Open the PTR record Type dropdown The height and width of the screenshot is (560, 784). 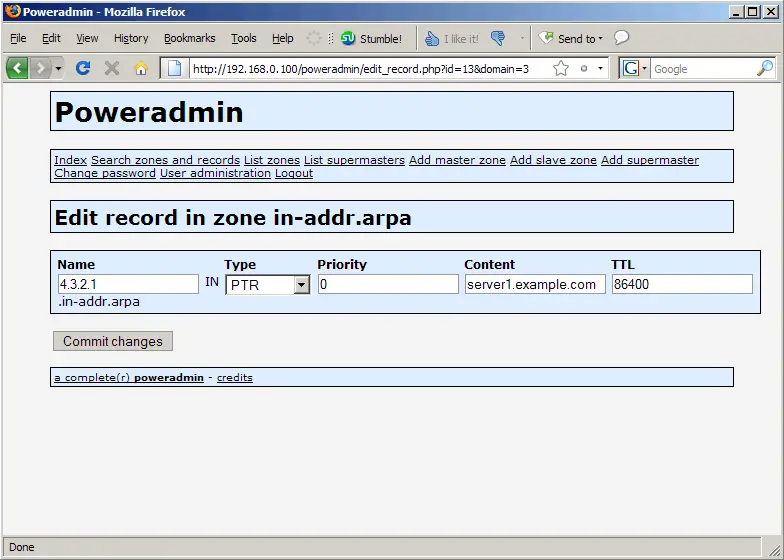(x=268, y=285)
